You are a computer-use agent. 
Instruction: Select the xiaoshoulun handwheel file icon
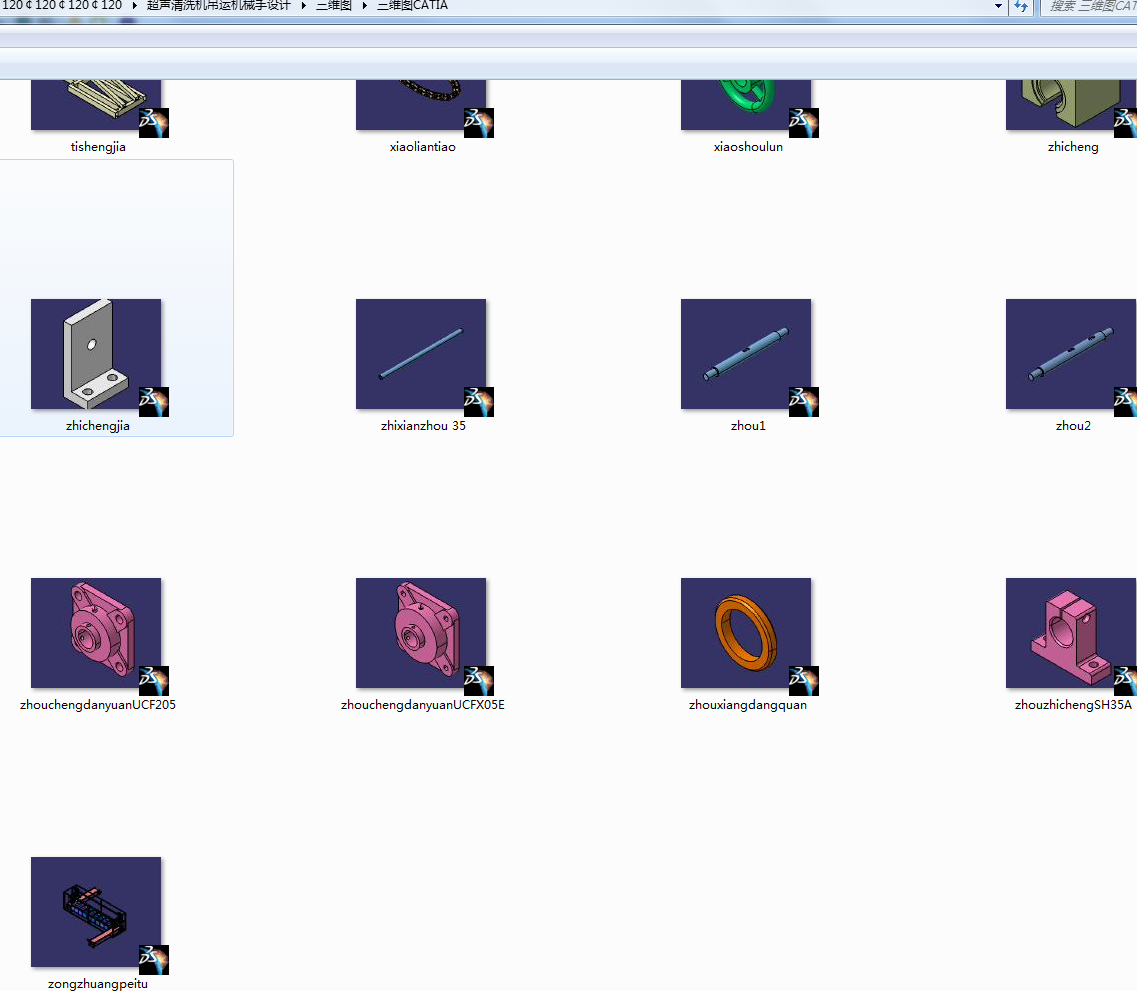pos(745,105)
